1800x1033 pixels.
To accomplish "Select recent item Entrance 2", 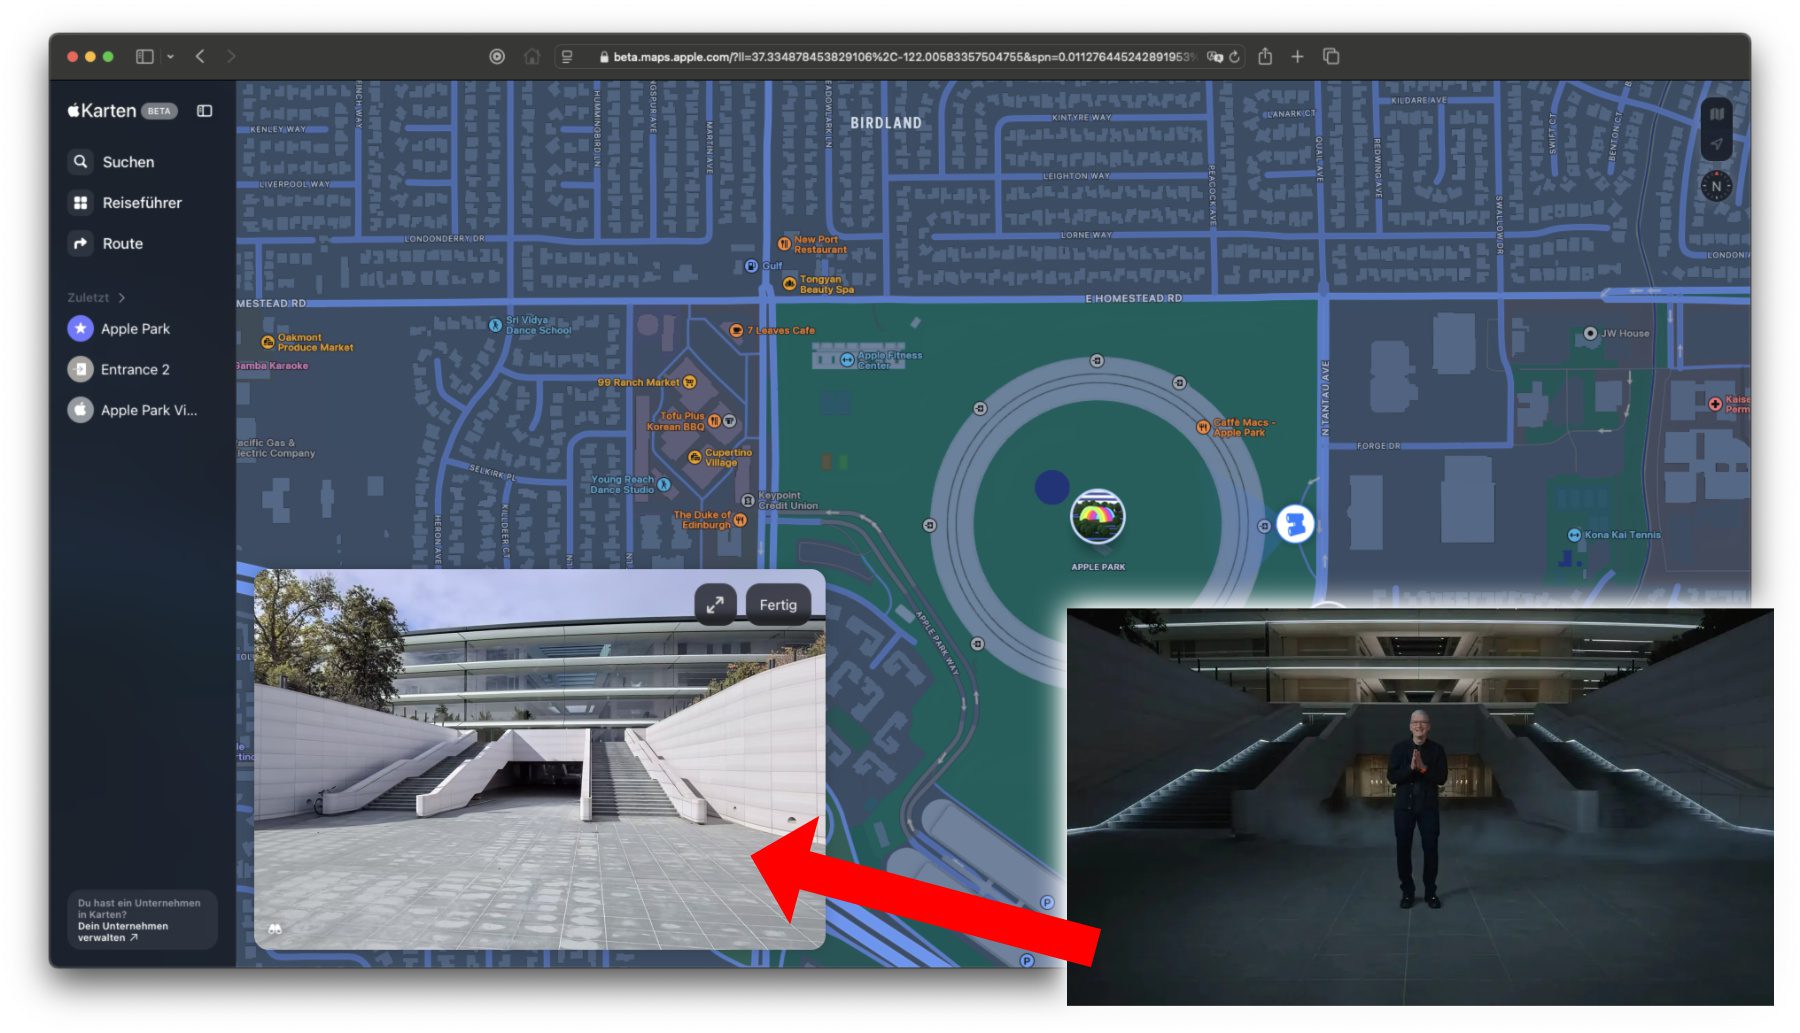I will tap(134, 370).
